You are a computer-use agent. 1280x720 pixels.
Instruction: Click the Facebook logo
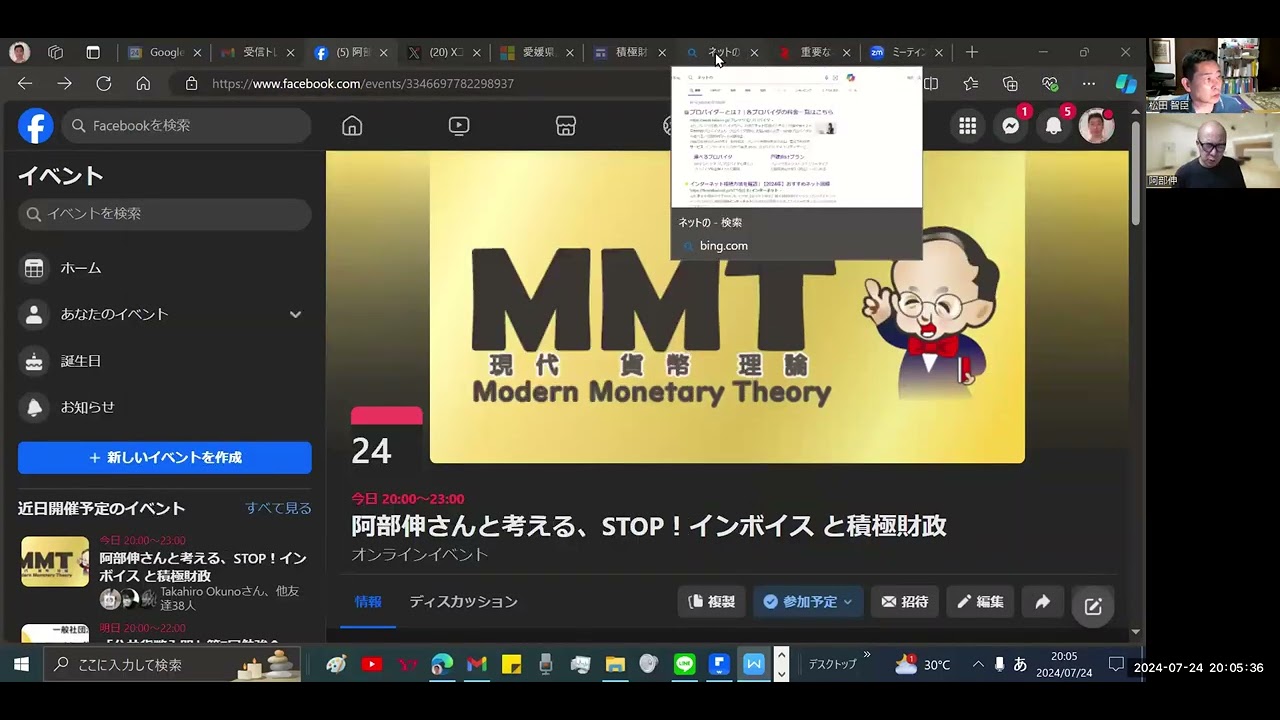pyautogui.click(x=36, y=126)
